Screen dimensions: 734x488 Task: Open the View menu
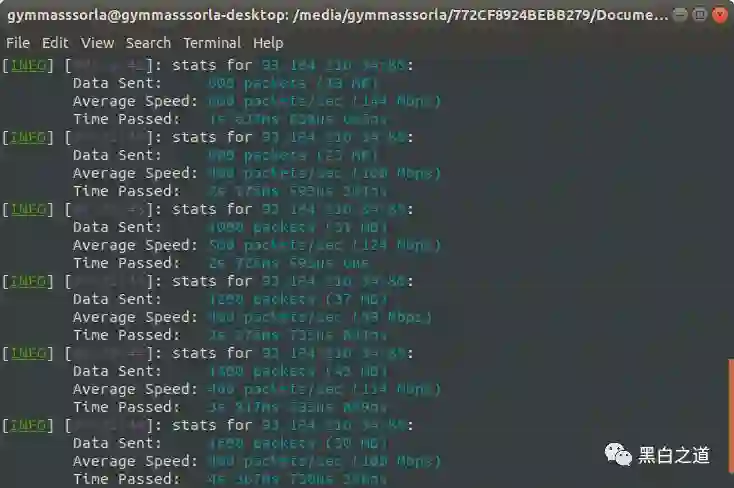click(97, 43)
